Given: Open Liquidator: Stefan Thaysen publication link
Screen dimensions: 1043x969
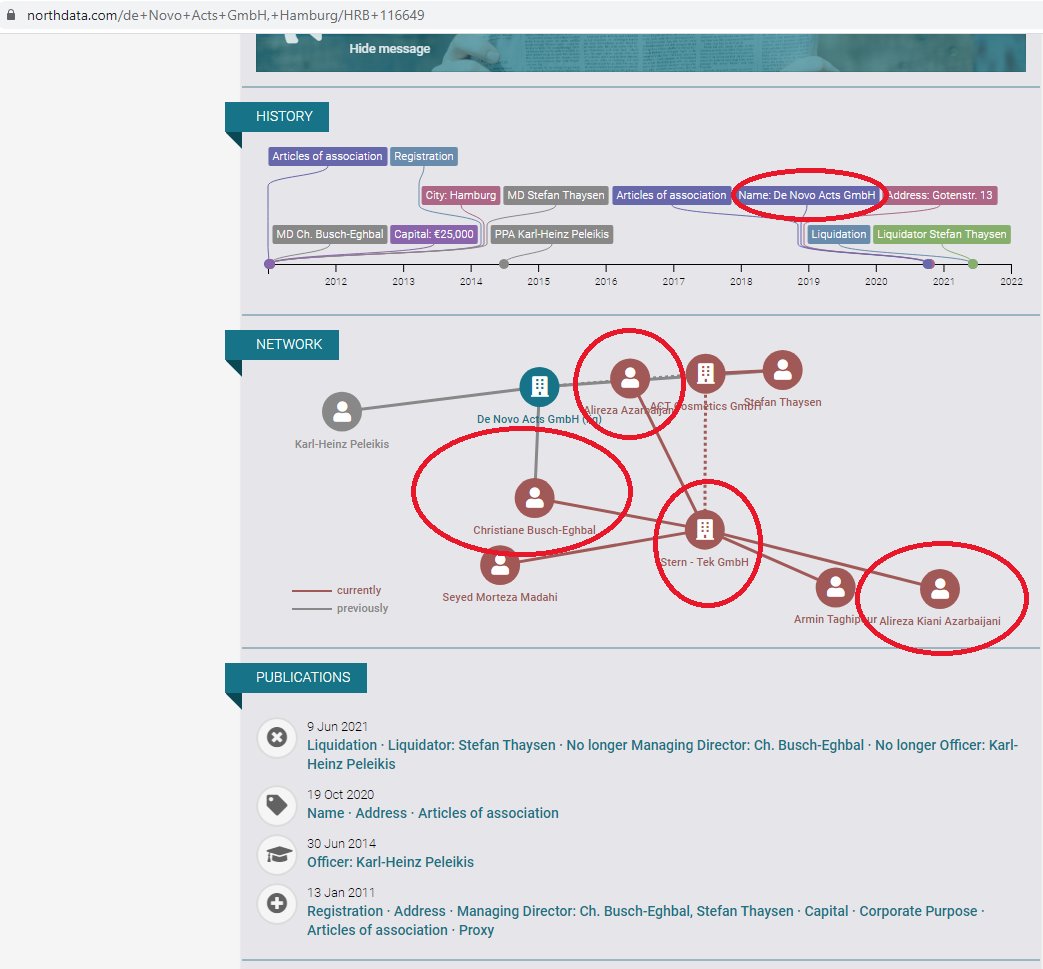Looking at the screenshot, I should point(472,746).
